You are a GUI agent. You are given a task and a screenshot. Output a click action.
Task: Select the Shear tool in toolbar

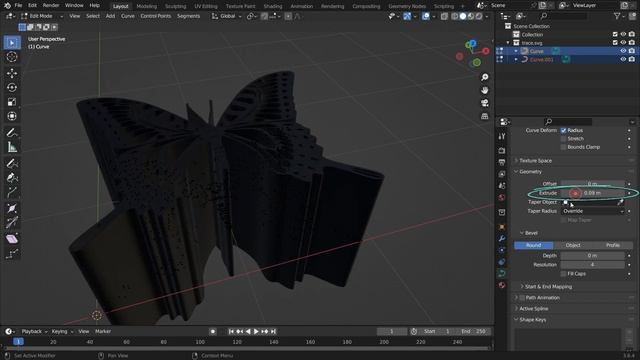coord(12,239)
